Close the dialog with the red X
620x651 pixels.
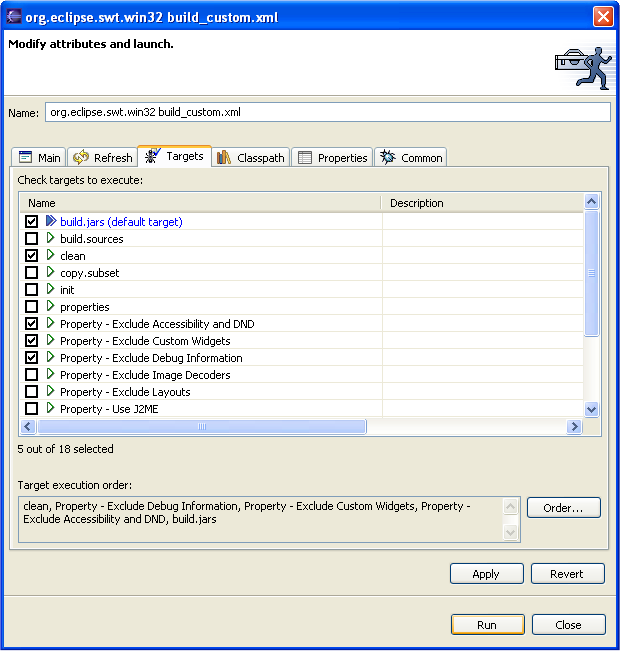pyautogui.click(x=603, y=17)
